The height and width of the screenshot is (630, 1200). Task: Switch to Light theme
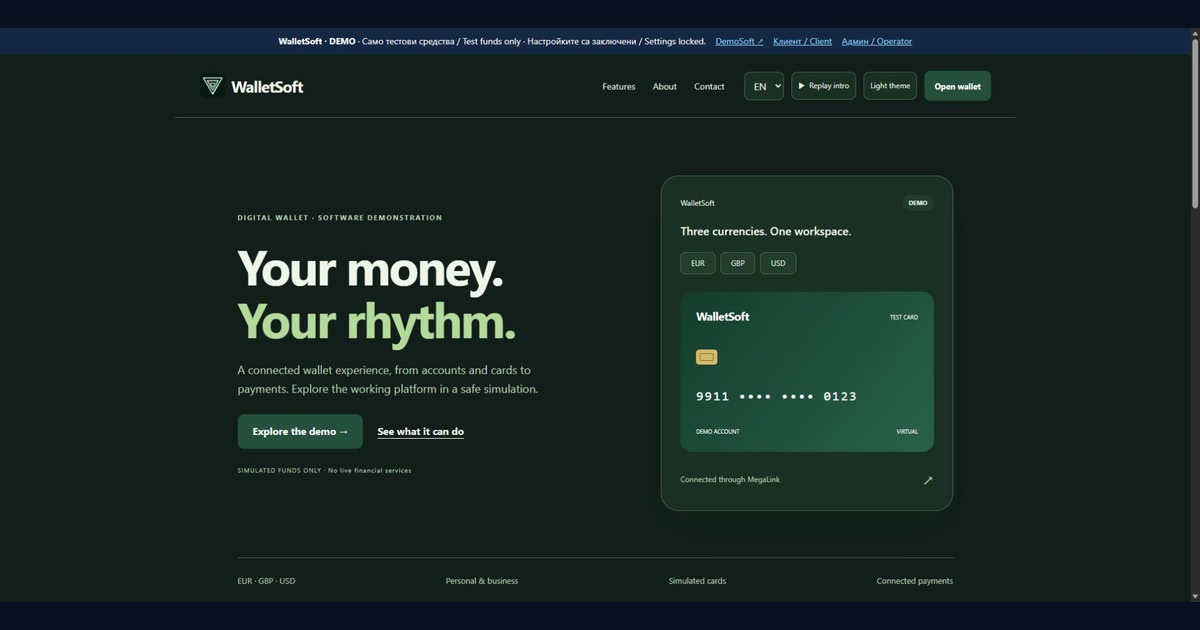890,86
